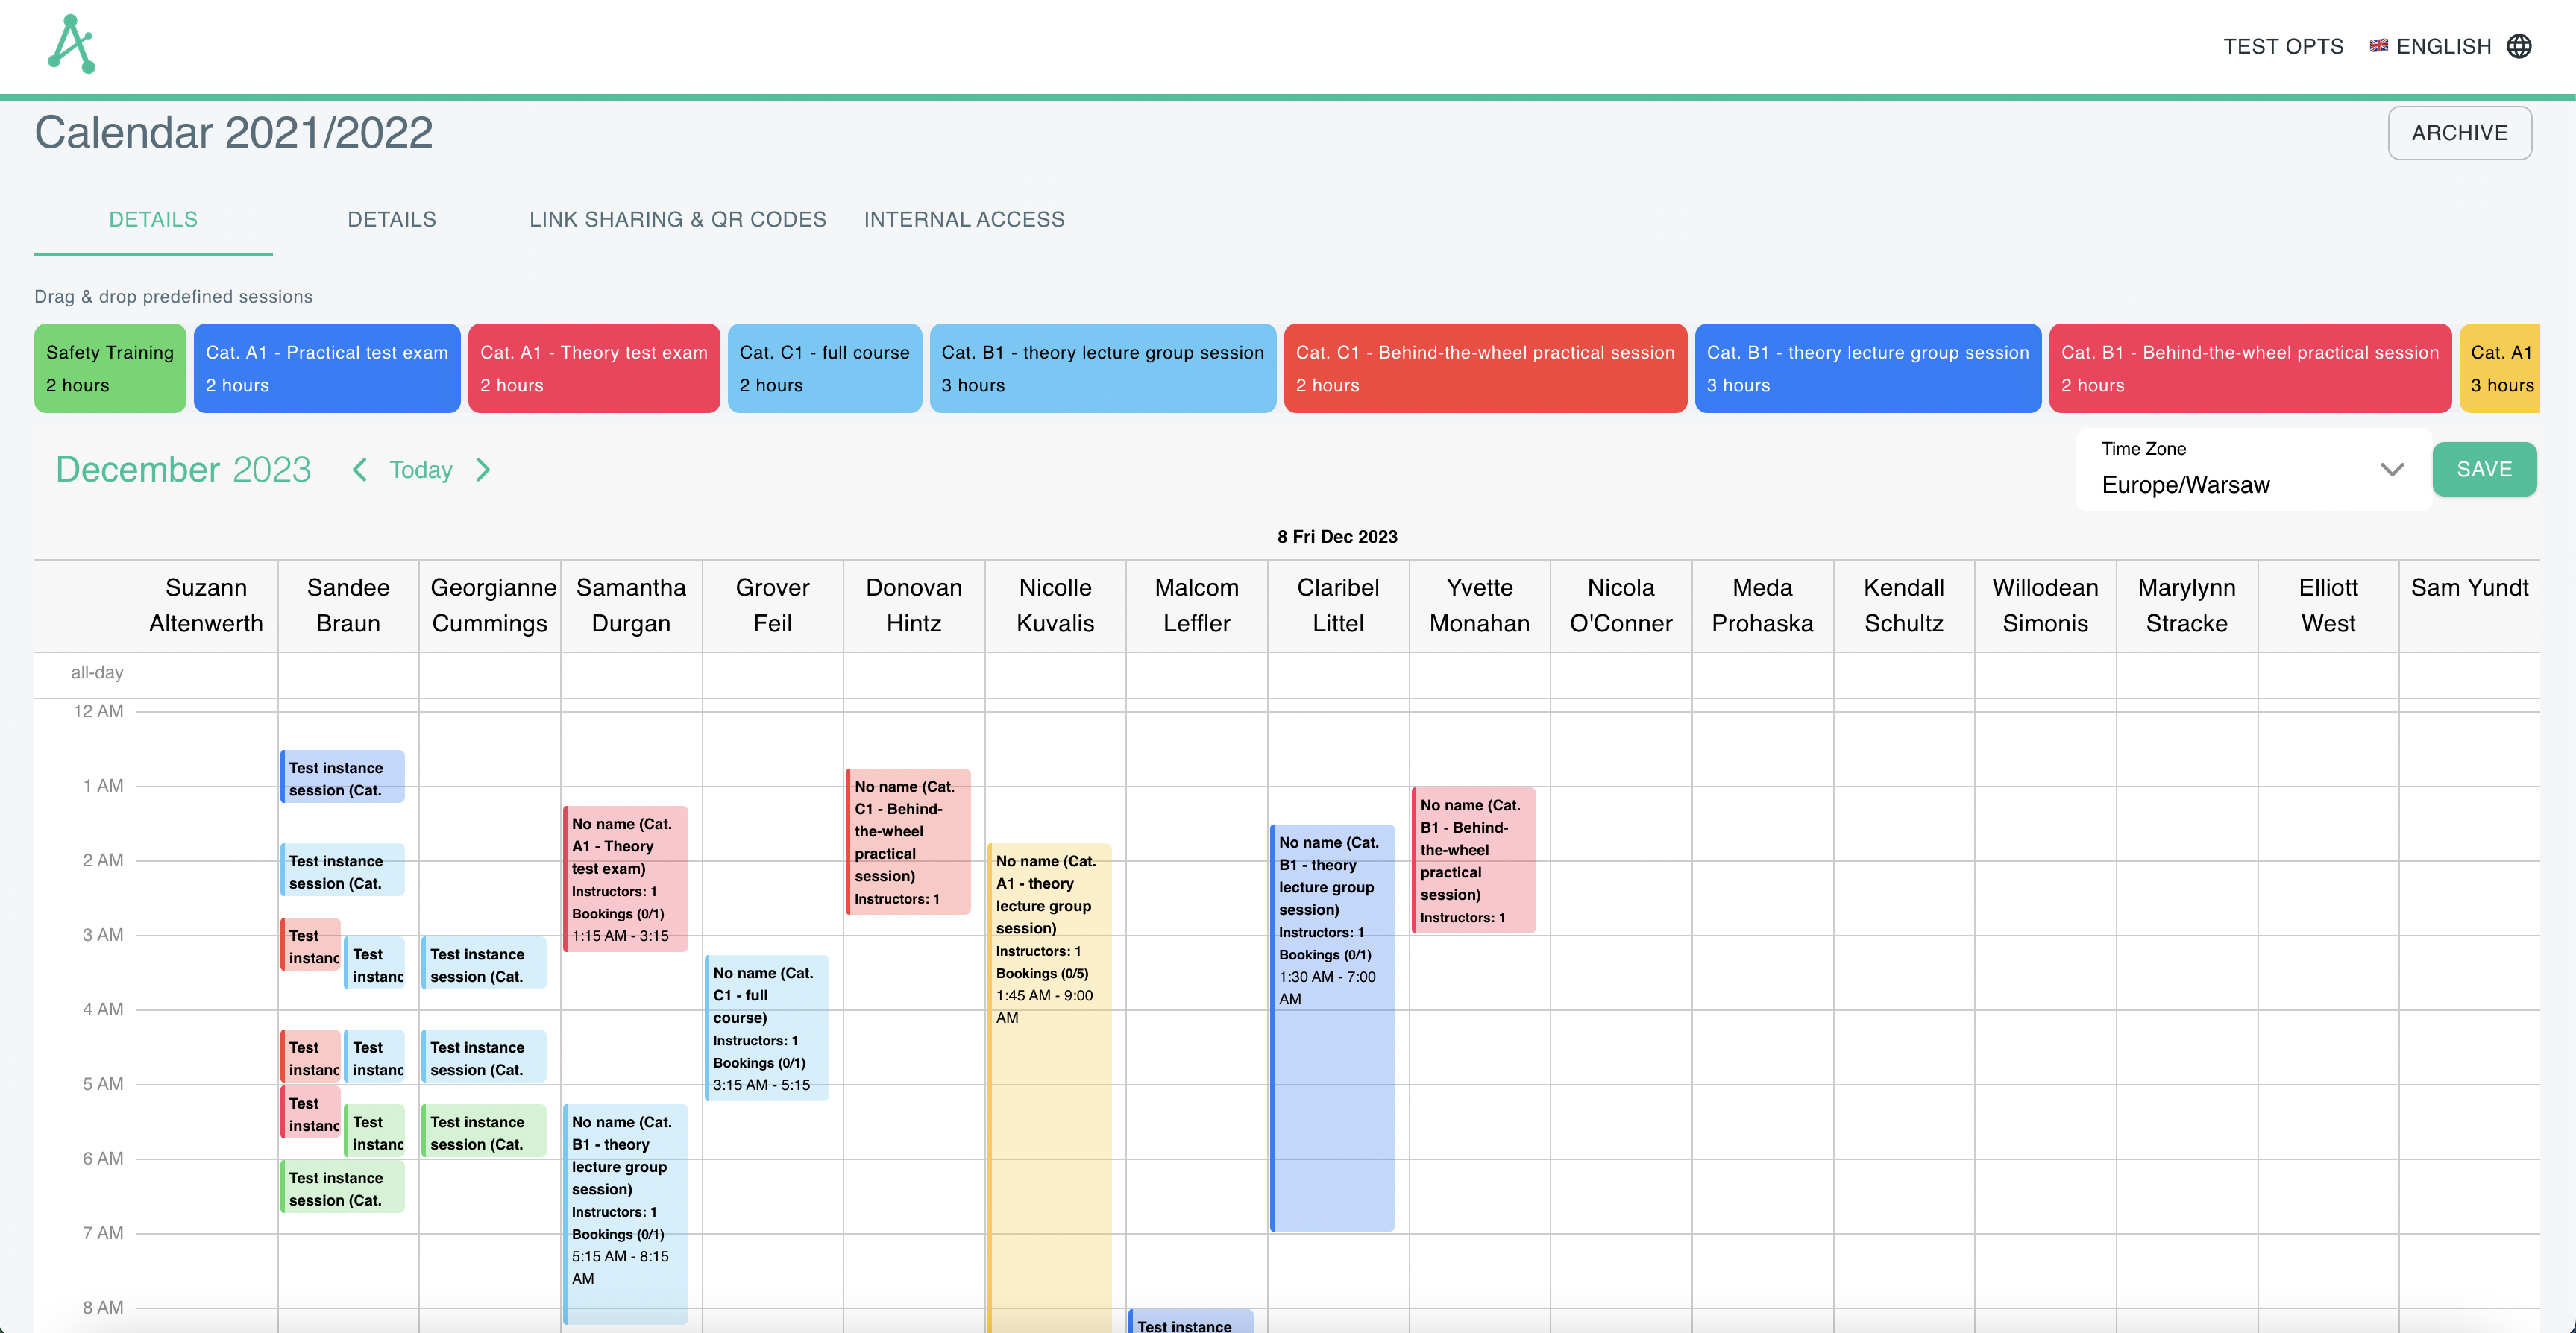The width and height of the screenshot is (2576, 1333).
Task: Open the TEST OPTS menu
Action: point(2284,46)
